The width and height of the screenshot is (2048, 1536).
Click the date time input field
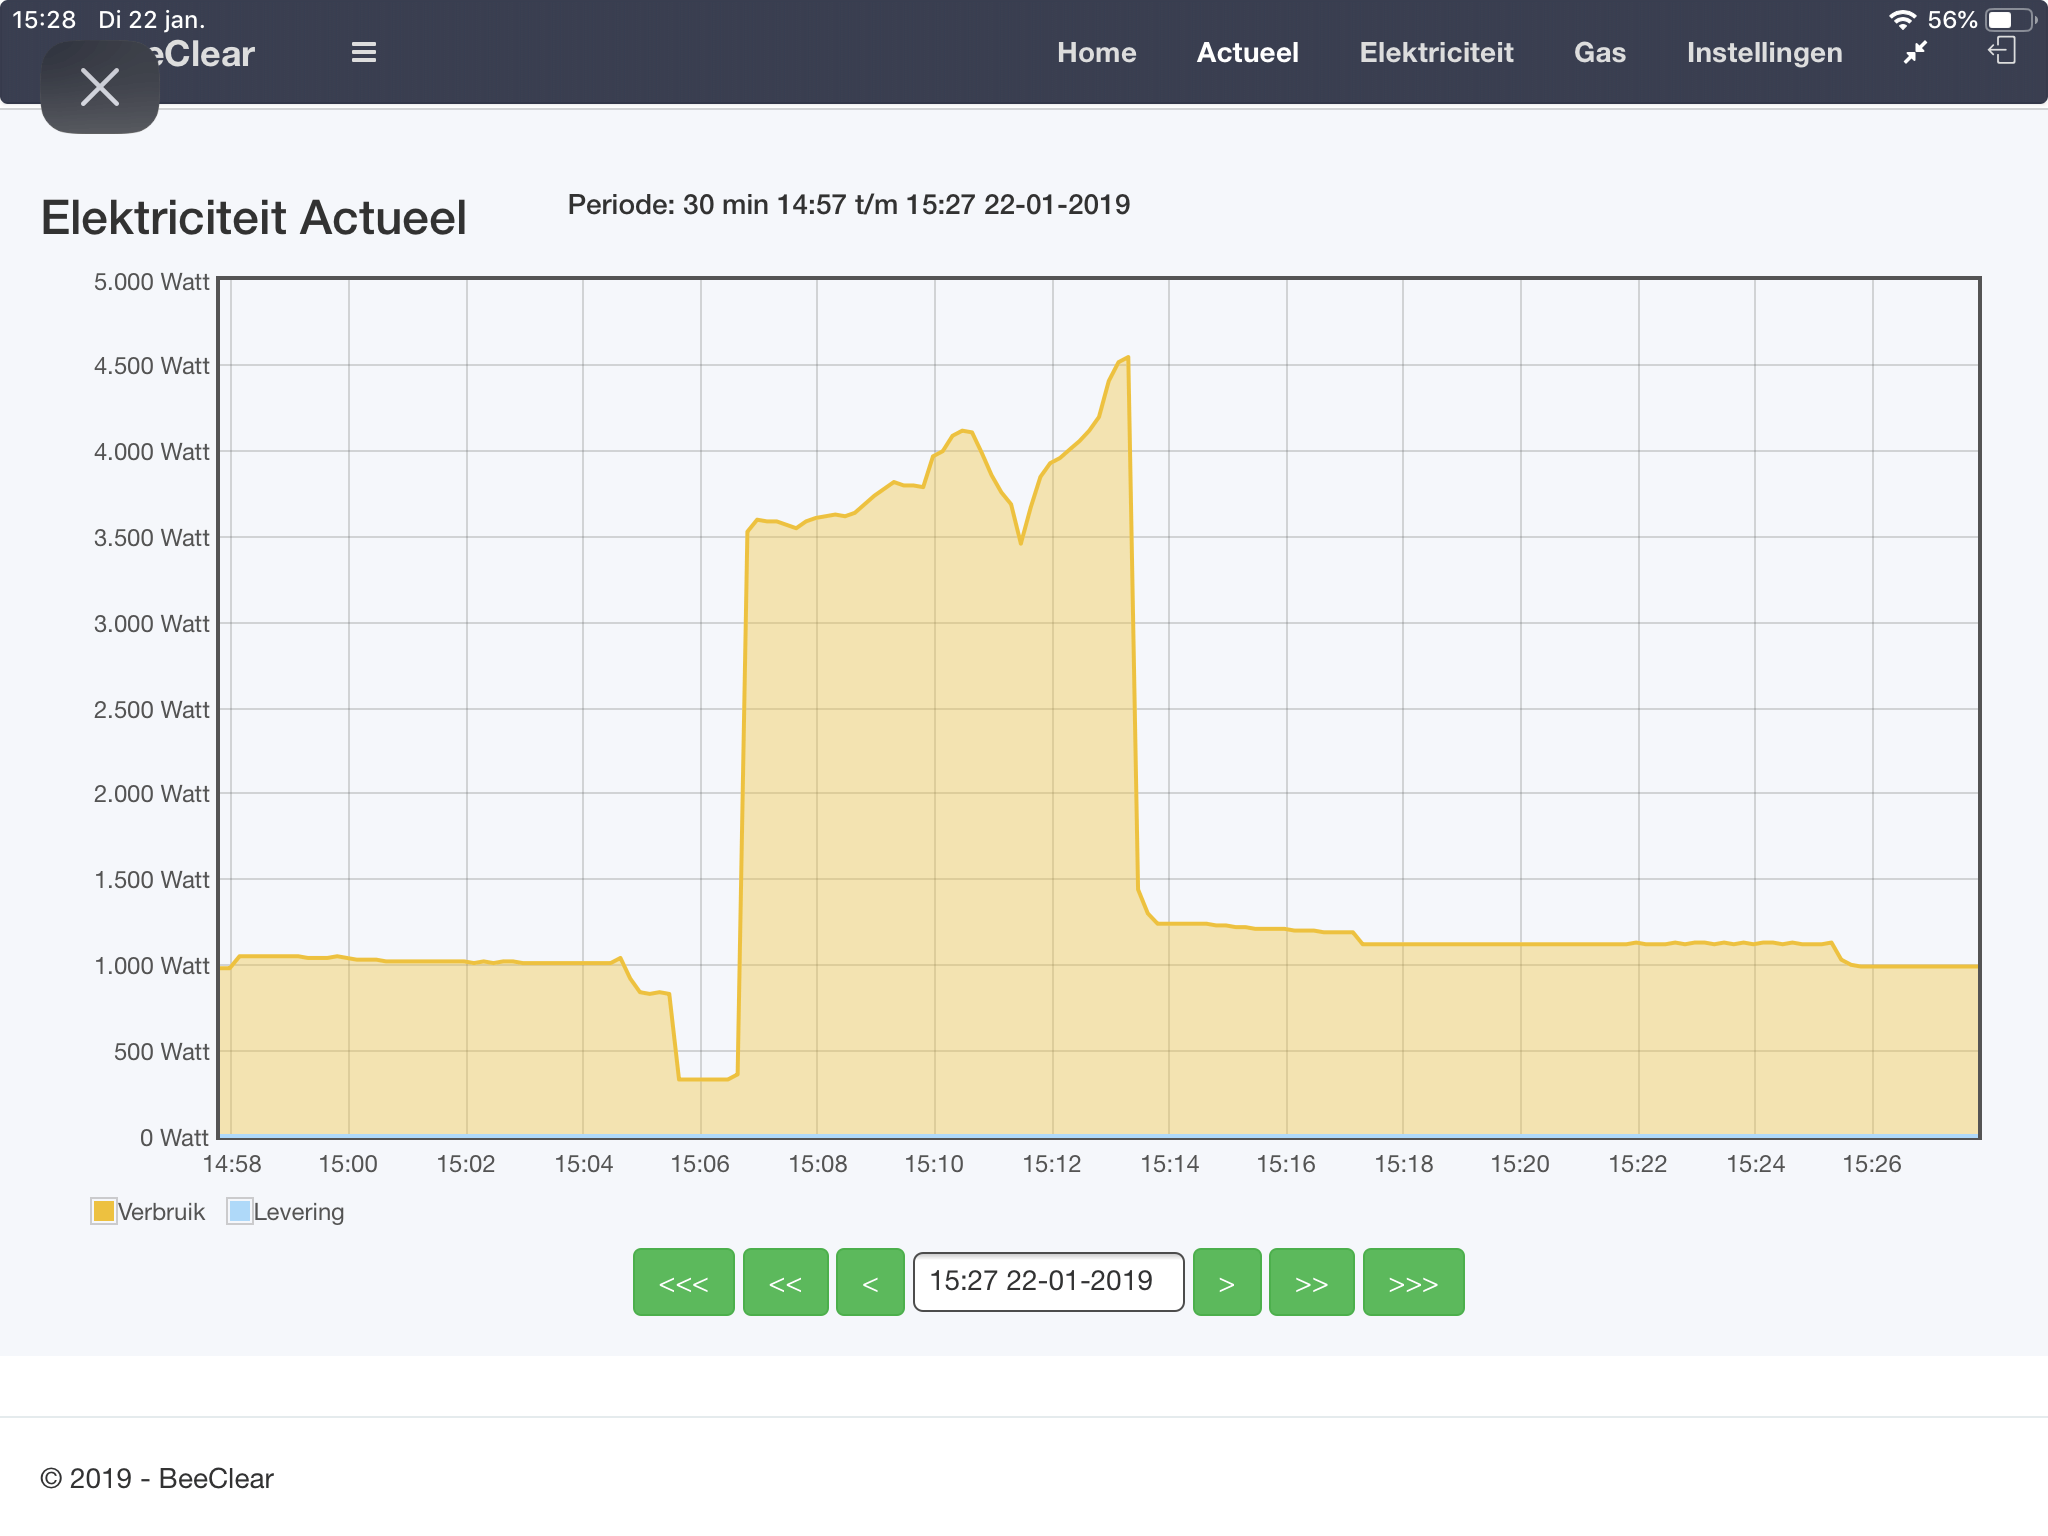click(x=1048, y=1282)
